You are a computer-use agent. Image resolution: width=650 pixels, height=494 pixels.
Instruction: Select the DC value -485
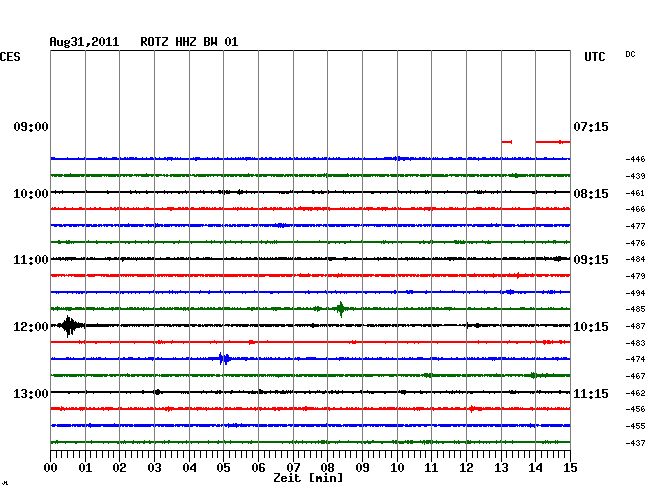tap(635, 309)
